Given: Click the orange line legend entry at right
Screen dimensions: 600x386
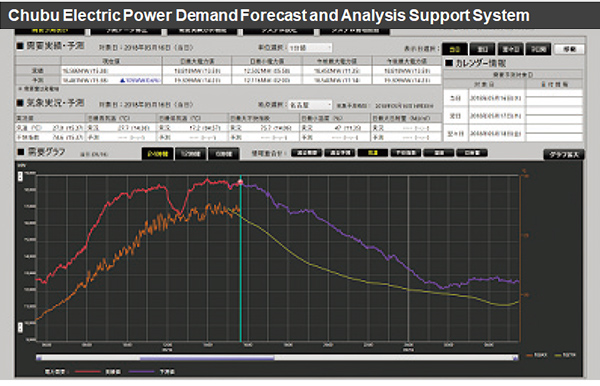Looking at the screenshot, I should point(536,355).
